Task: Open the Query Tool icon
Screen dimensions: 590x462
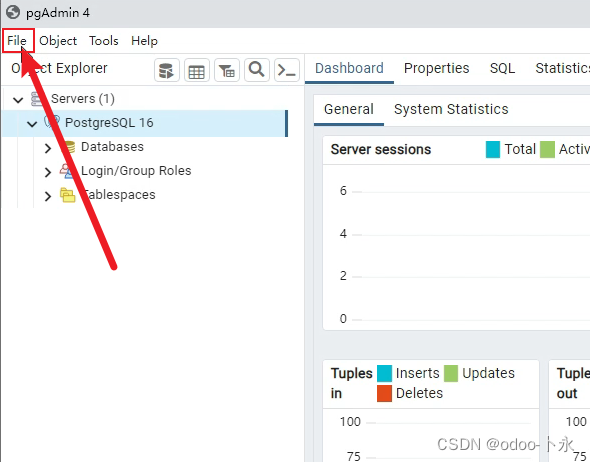Action: [167, 70]
